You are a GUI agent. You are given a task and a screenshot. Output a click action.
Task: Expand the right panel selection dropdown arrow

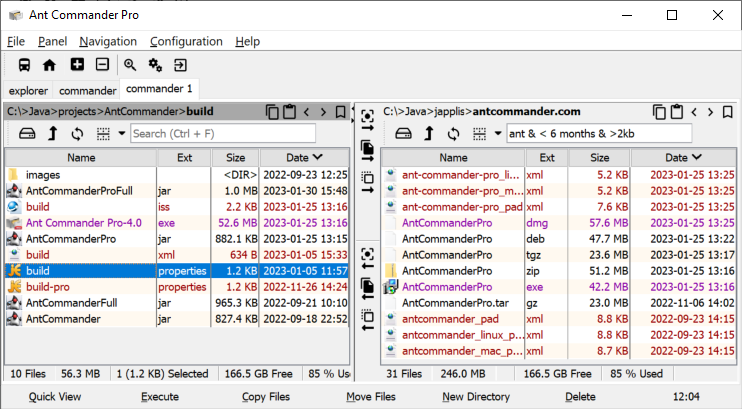pos(498,133)
